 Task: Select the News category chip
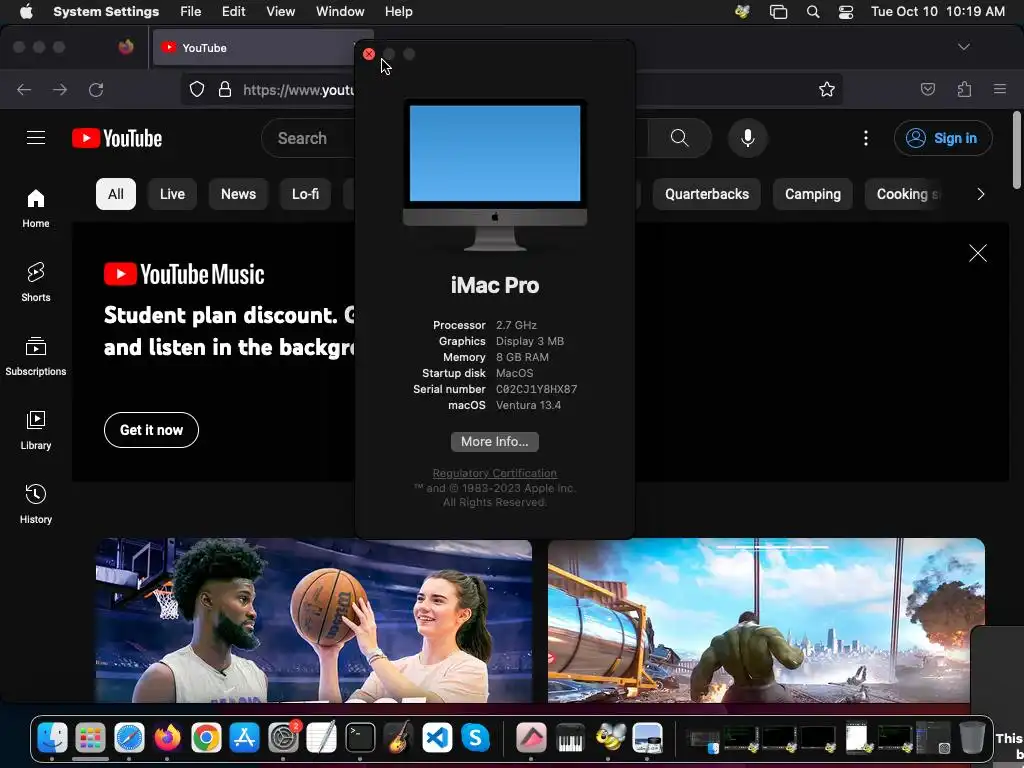[x=238, y=194]
